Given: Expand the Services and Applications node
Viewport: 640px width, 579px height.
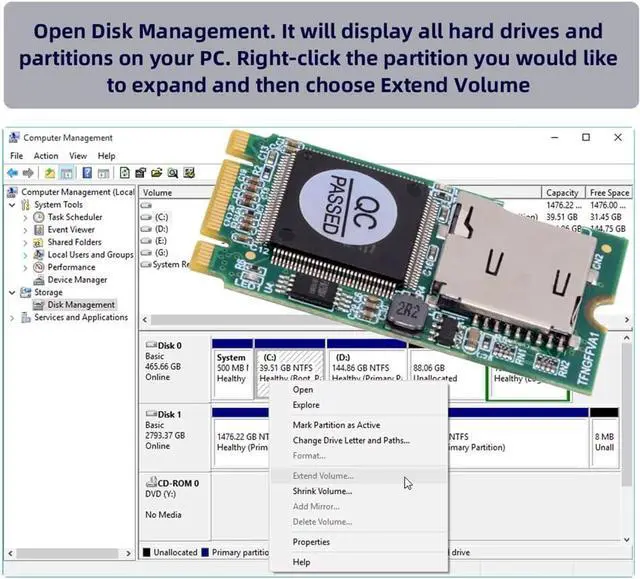Looking at the screenshot, I should [12, 318].
